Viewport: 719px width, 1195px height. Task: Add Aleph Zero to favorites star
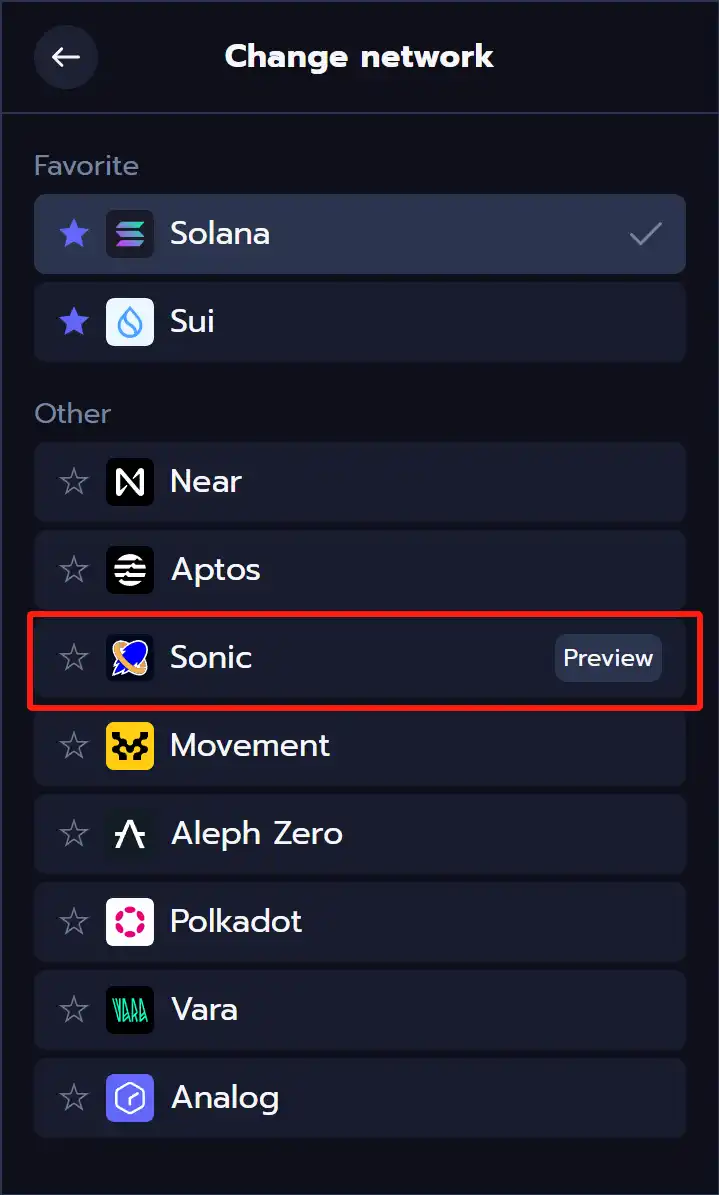pos(74,833)
